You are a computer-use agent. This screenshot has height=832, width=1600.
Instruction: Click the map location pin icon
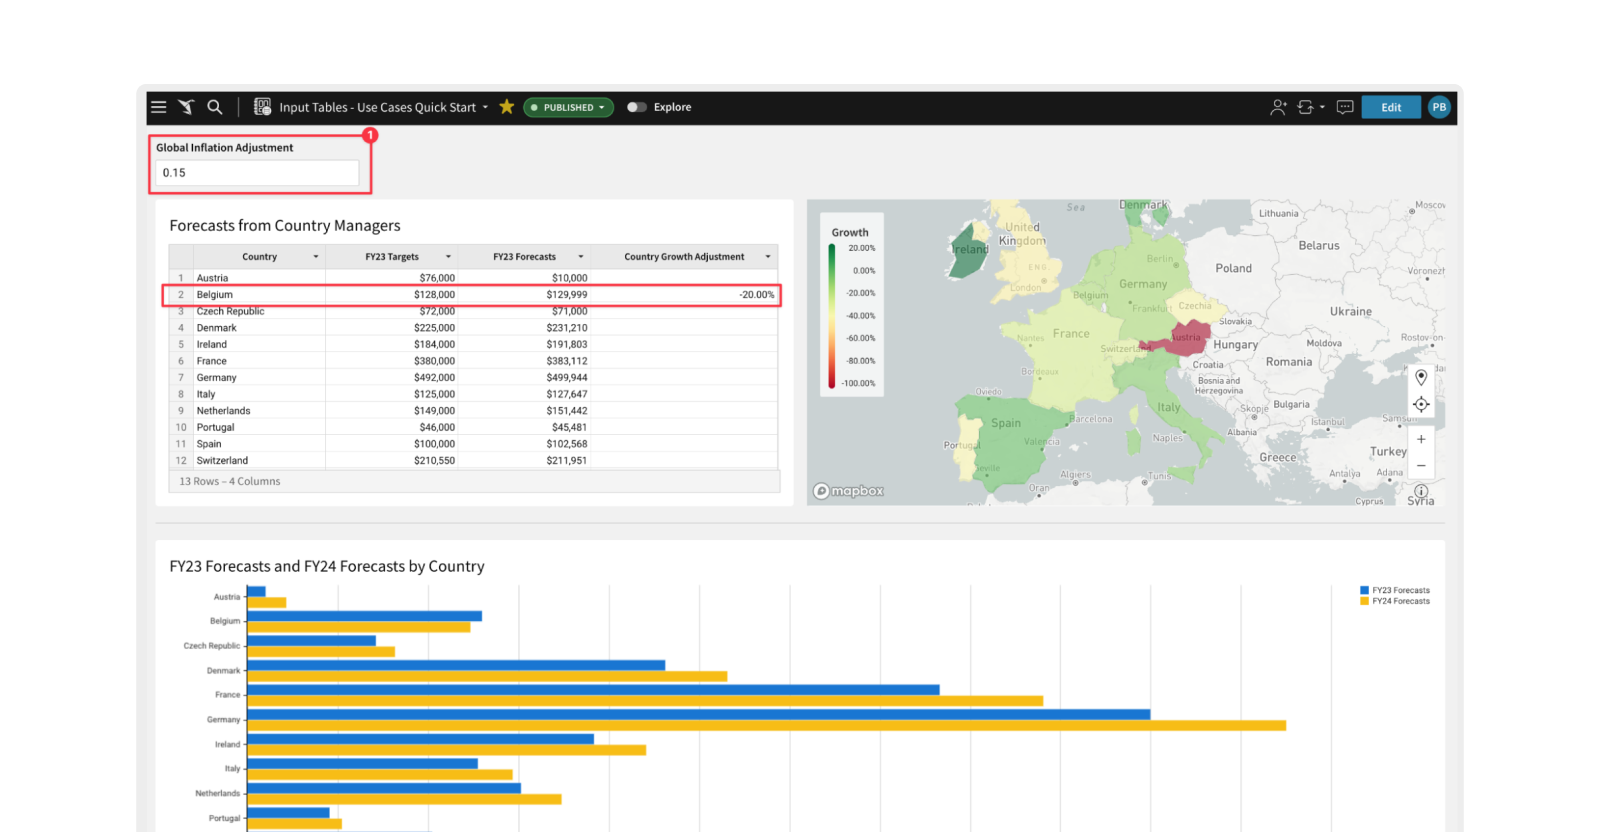pyautogui.click(x=1421, y=378)
